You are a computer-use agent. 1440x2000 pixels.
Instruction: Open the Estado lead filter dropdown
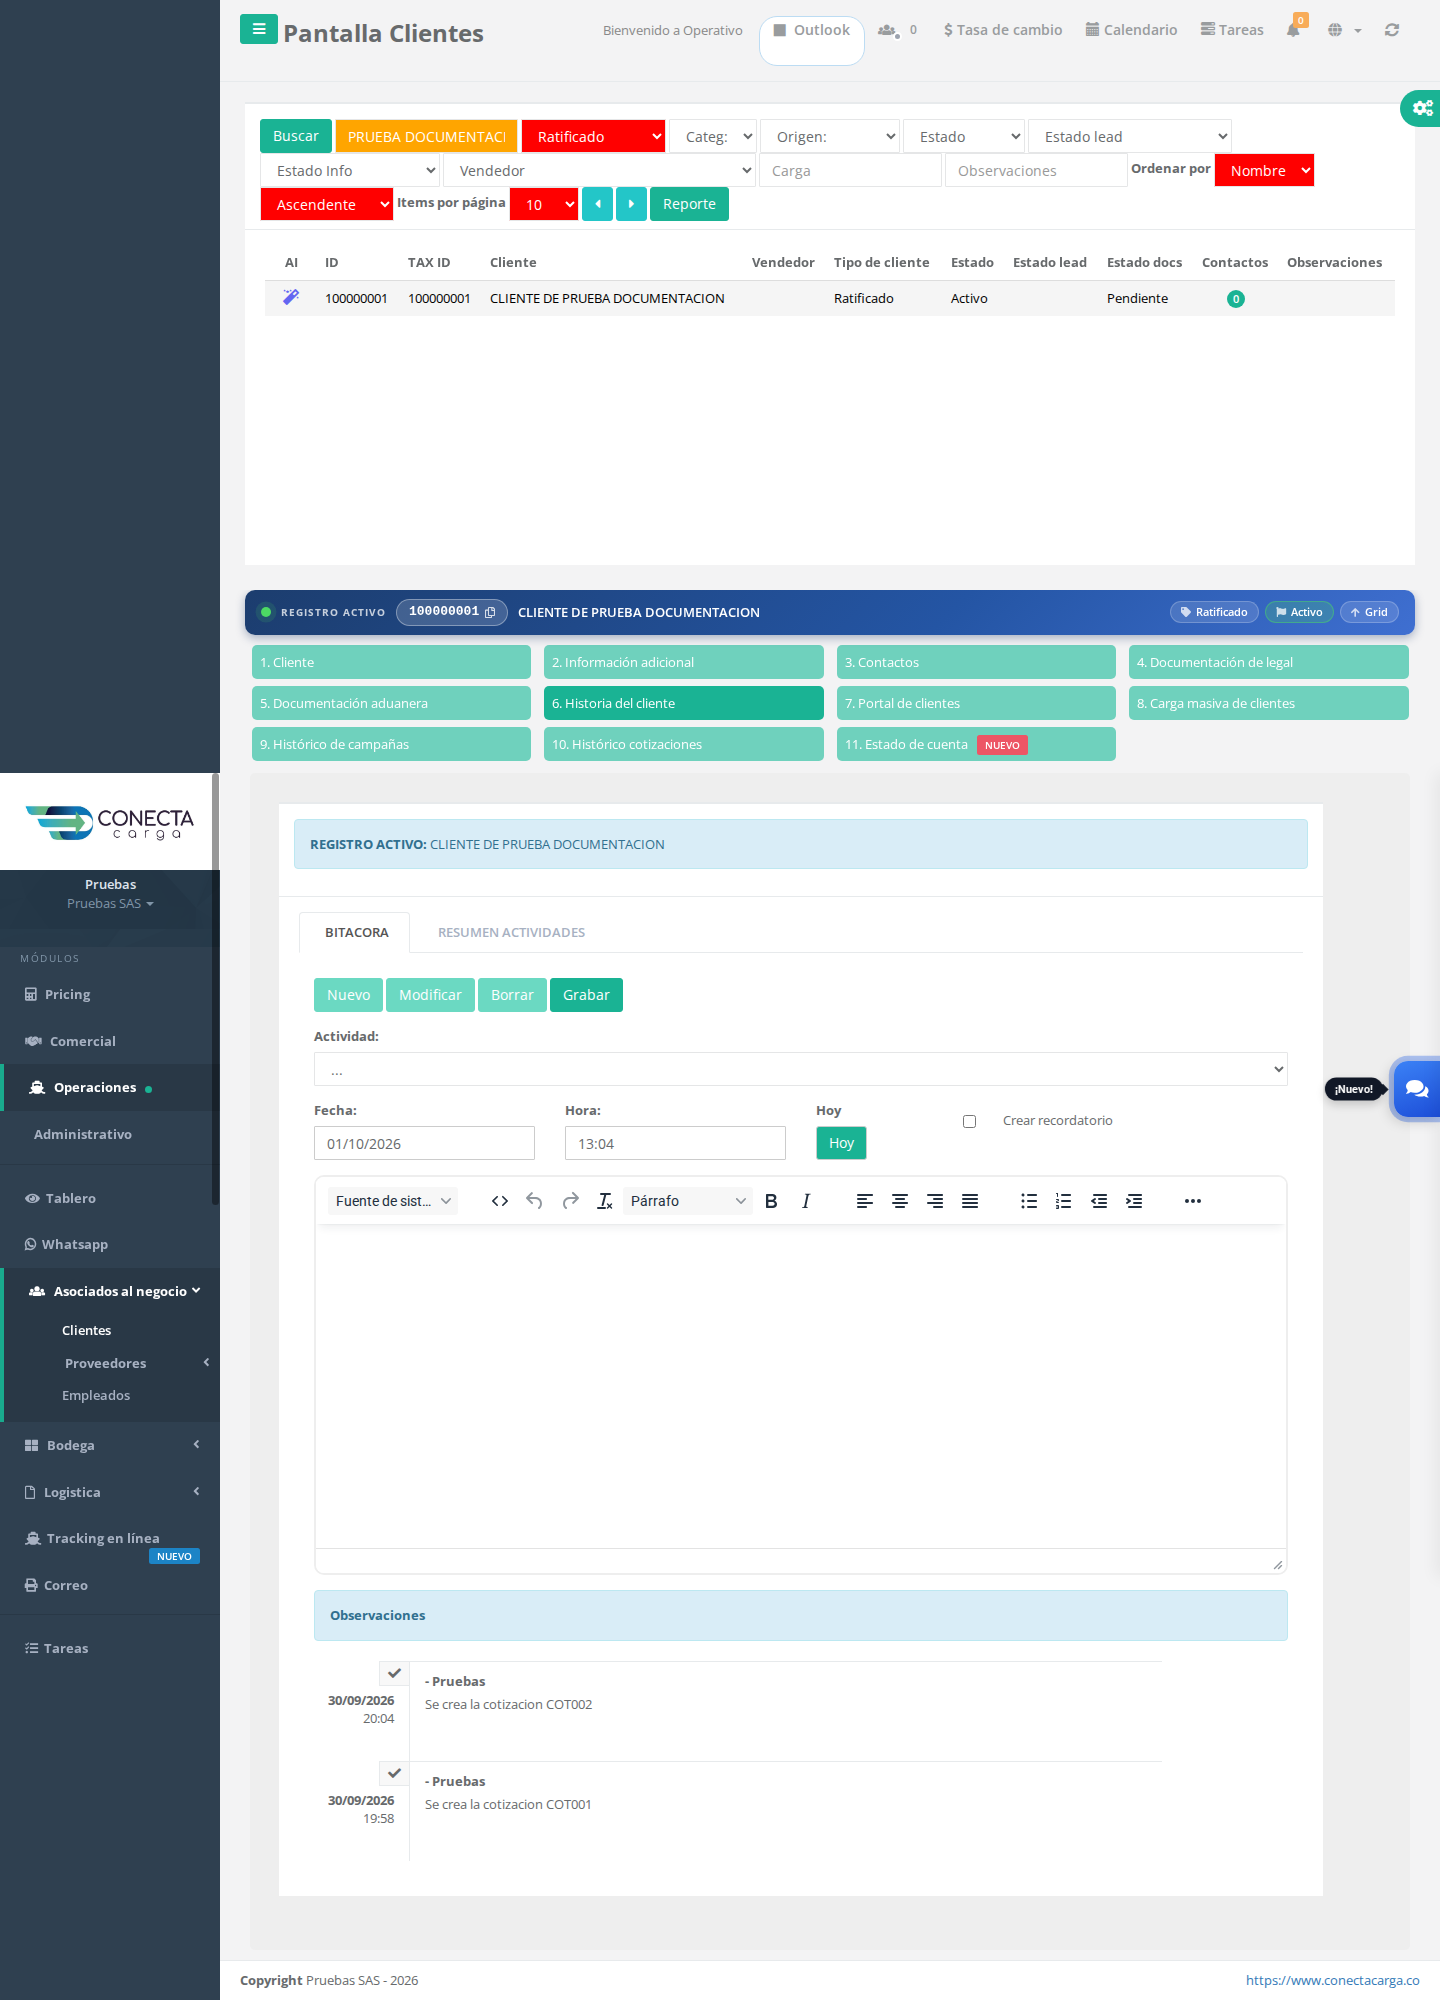(1129, 136)
